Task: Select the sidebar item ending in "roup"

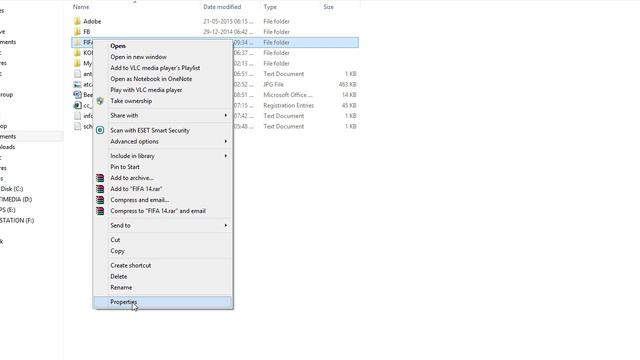Action: [x=7, y=94]
